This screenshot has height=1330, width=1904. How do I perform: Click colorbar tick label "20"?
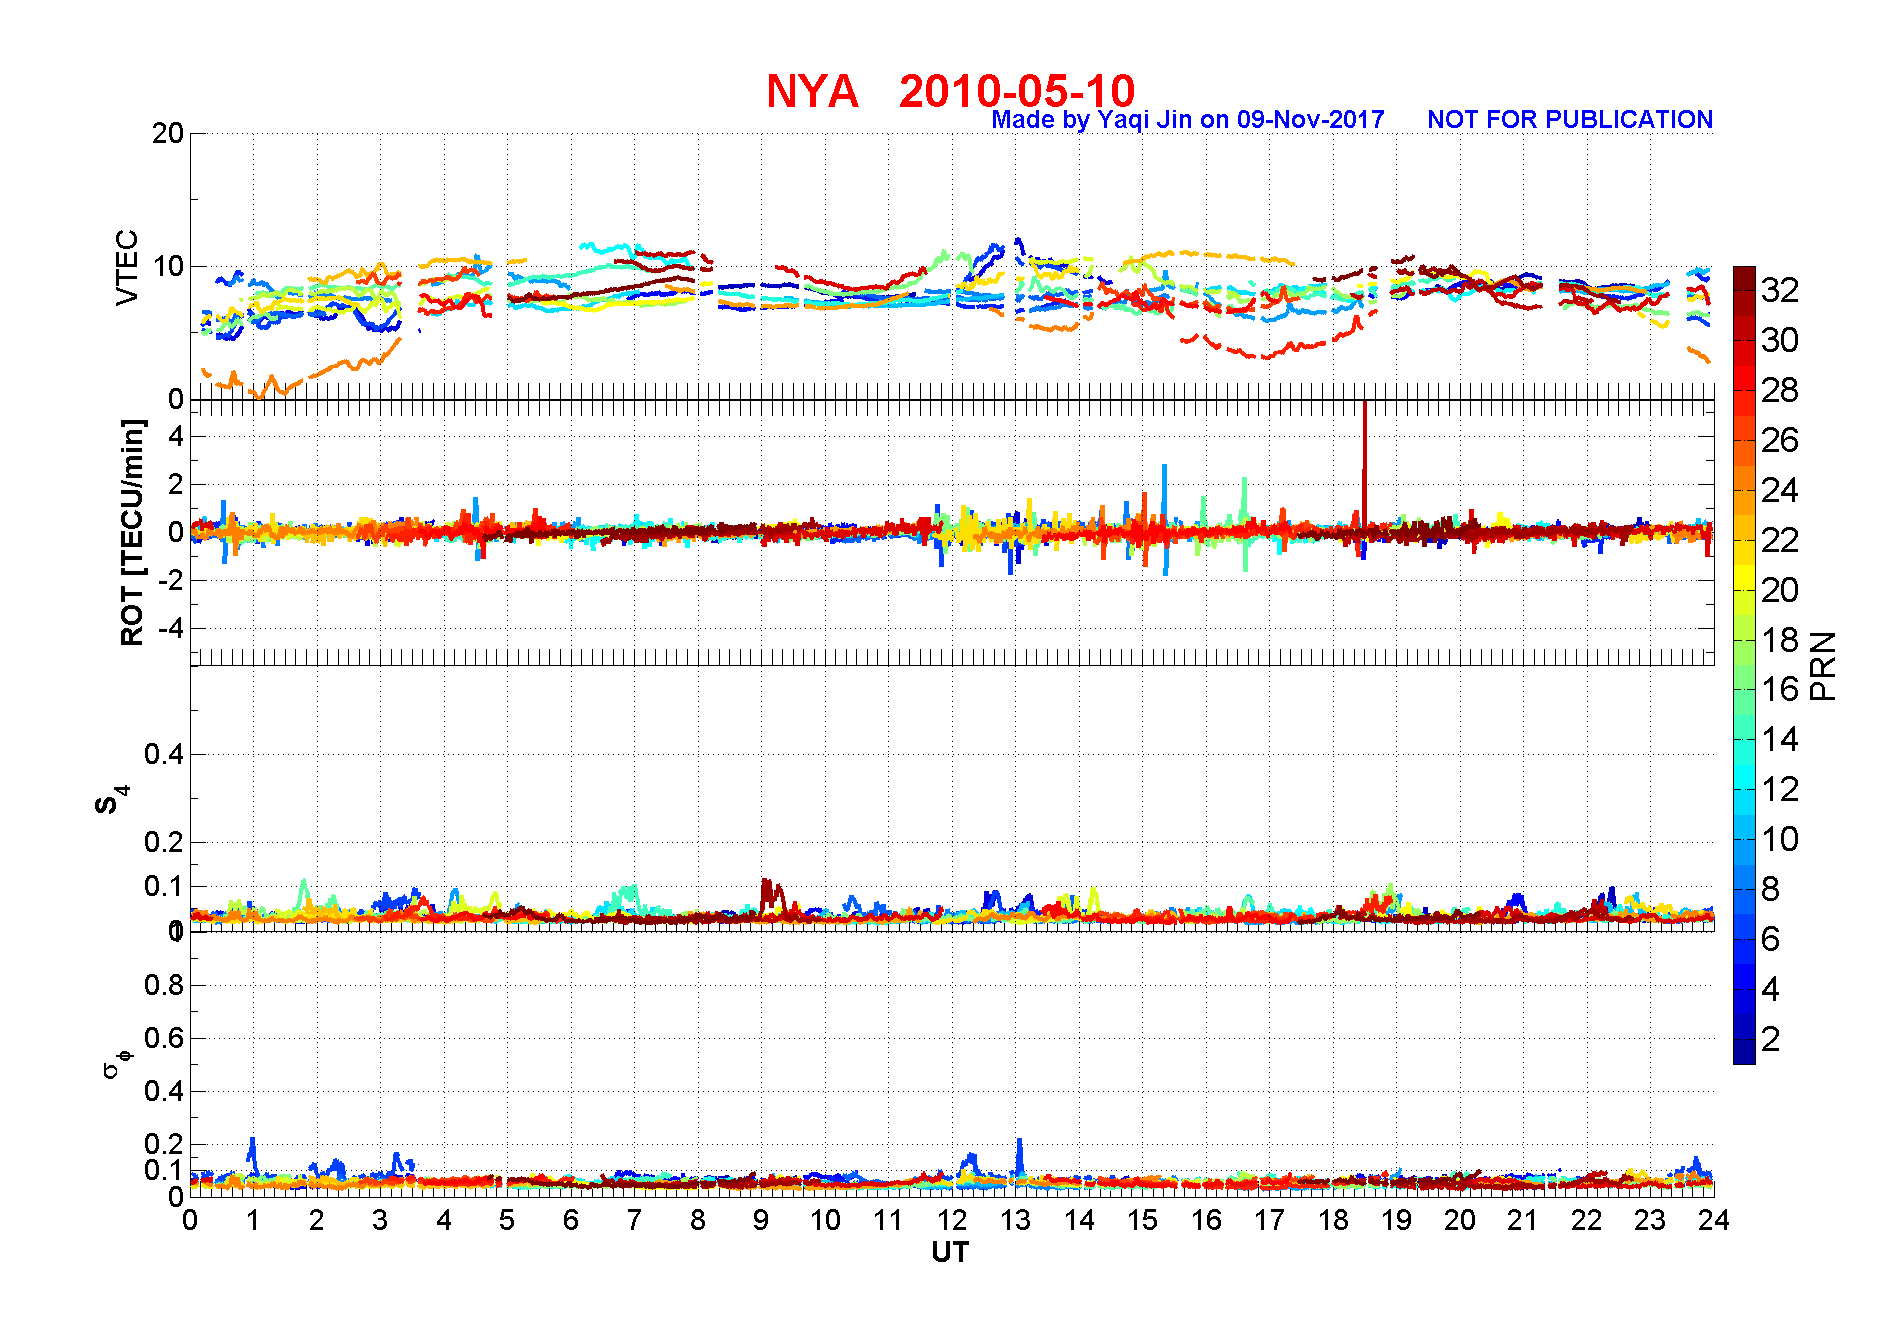[x=1780, y=590]
